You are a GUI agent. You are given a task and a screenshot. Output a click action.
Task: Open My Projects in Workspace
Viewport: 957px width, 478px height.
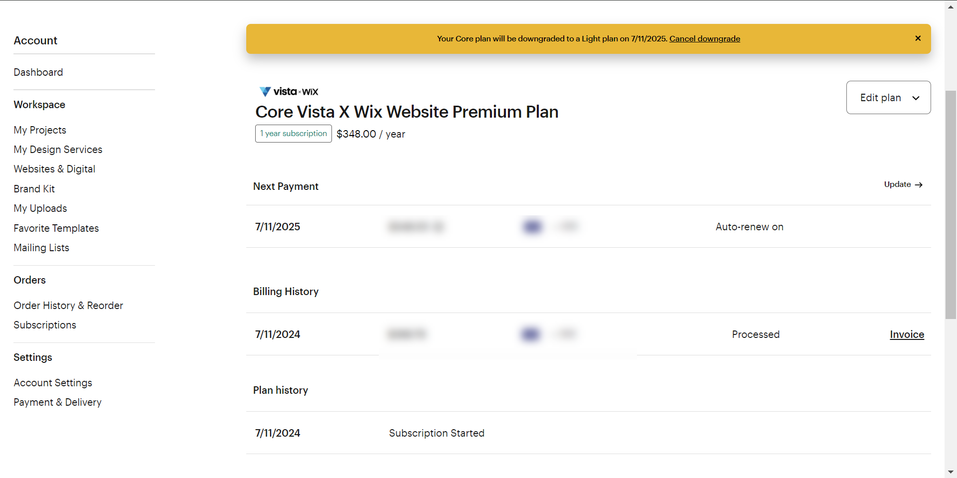pos(40,130)
